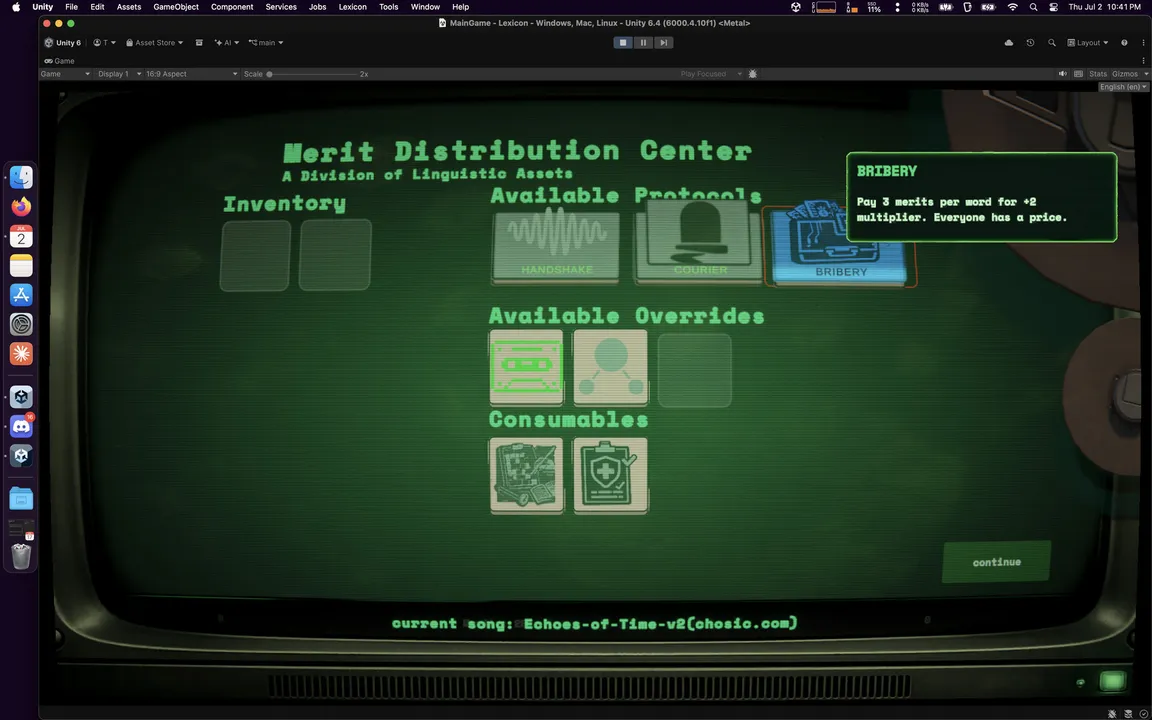Open the Window menu

pyautogui.click(x=425, y=7)
